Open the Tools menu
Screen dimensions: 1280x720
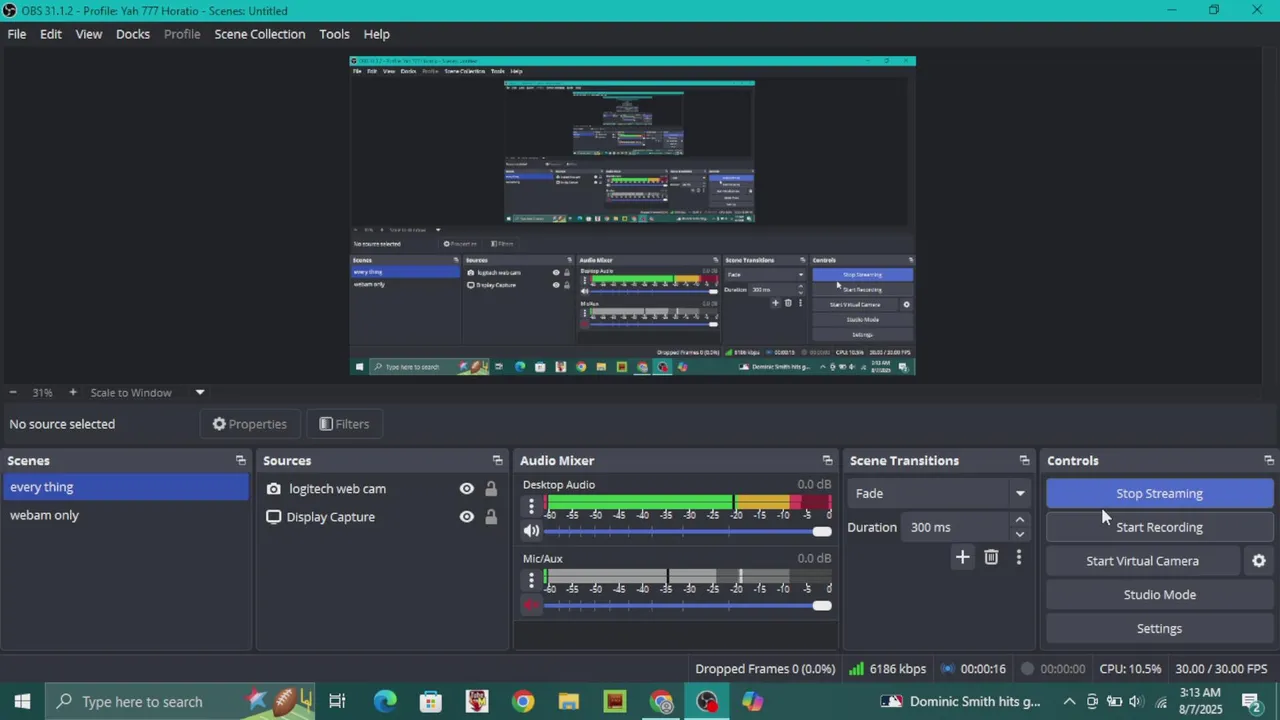(x=334, y=34)
